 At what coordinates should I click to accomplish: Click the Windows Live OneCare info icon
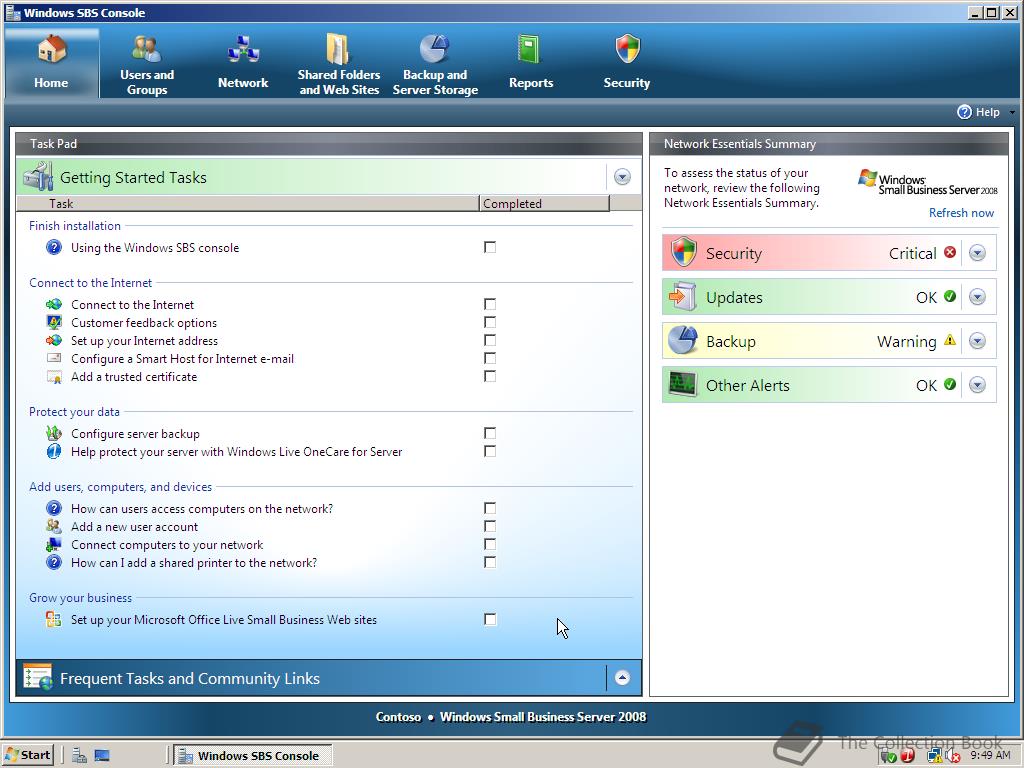click(54, 451)
